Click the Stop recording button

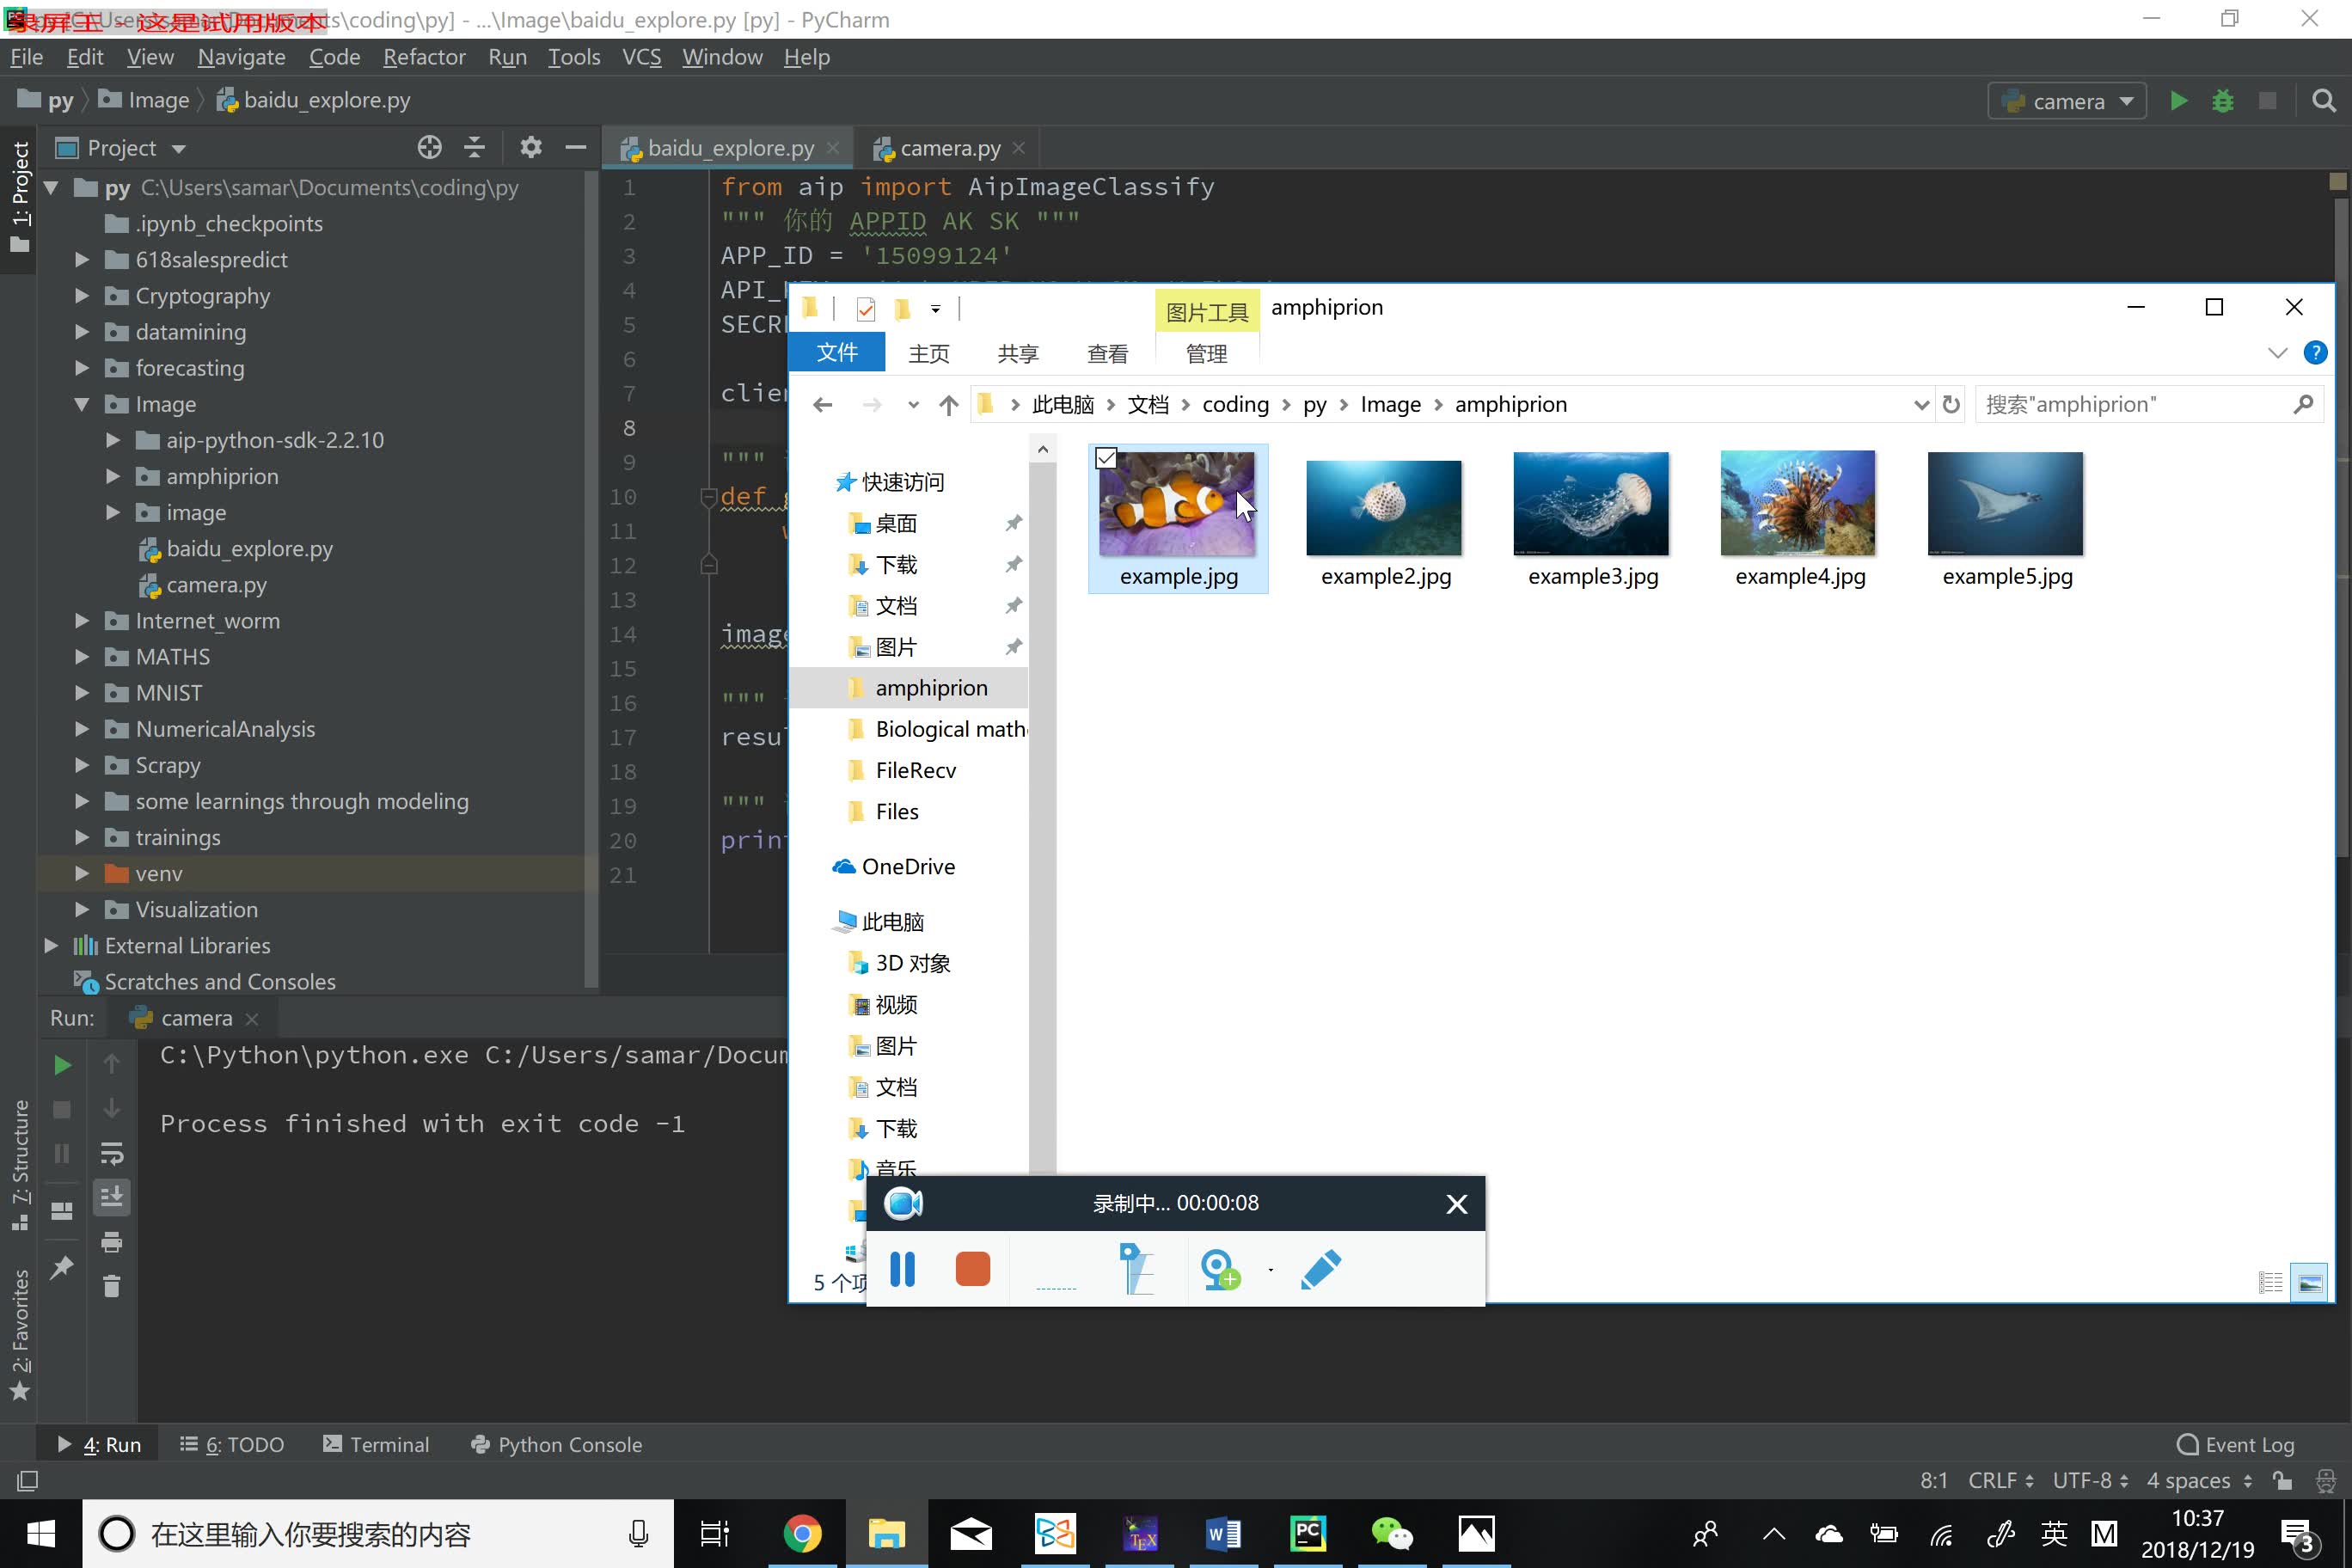(973, 1269)
